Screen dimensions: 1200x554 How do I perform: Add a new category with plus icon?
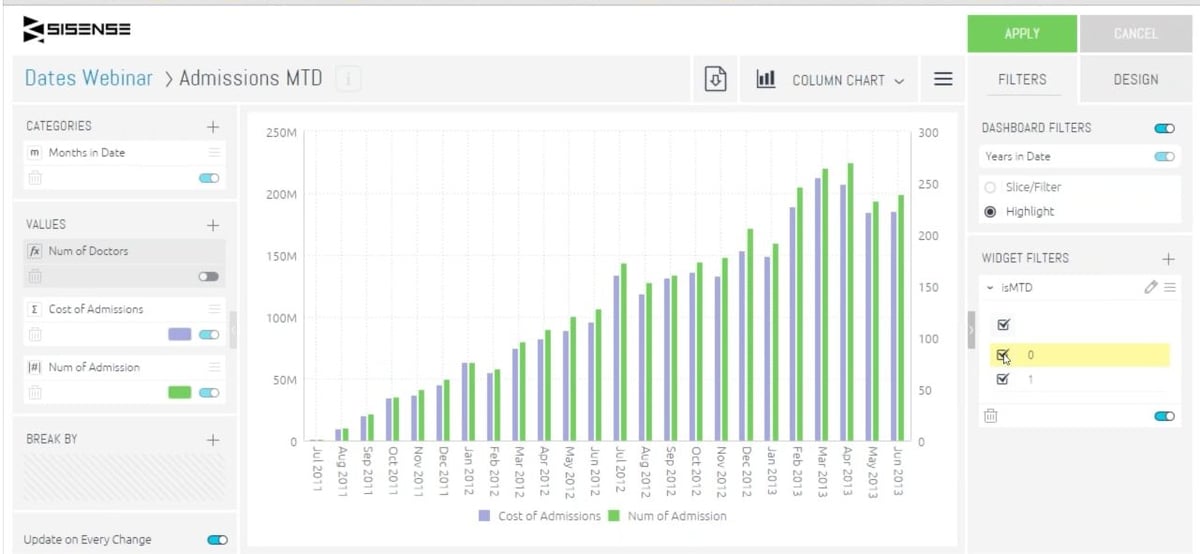point(212,127)
